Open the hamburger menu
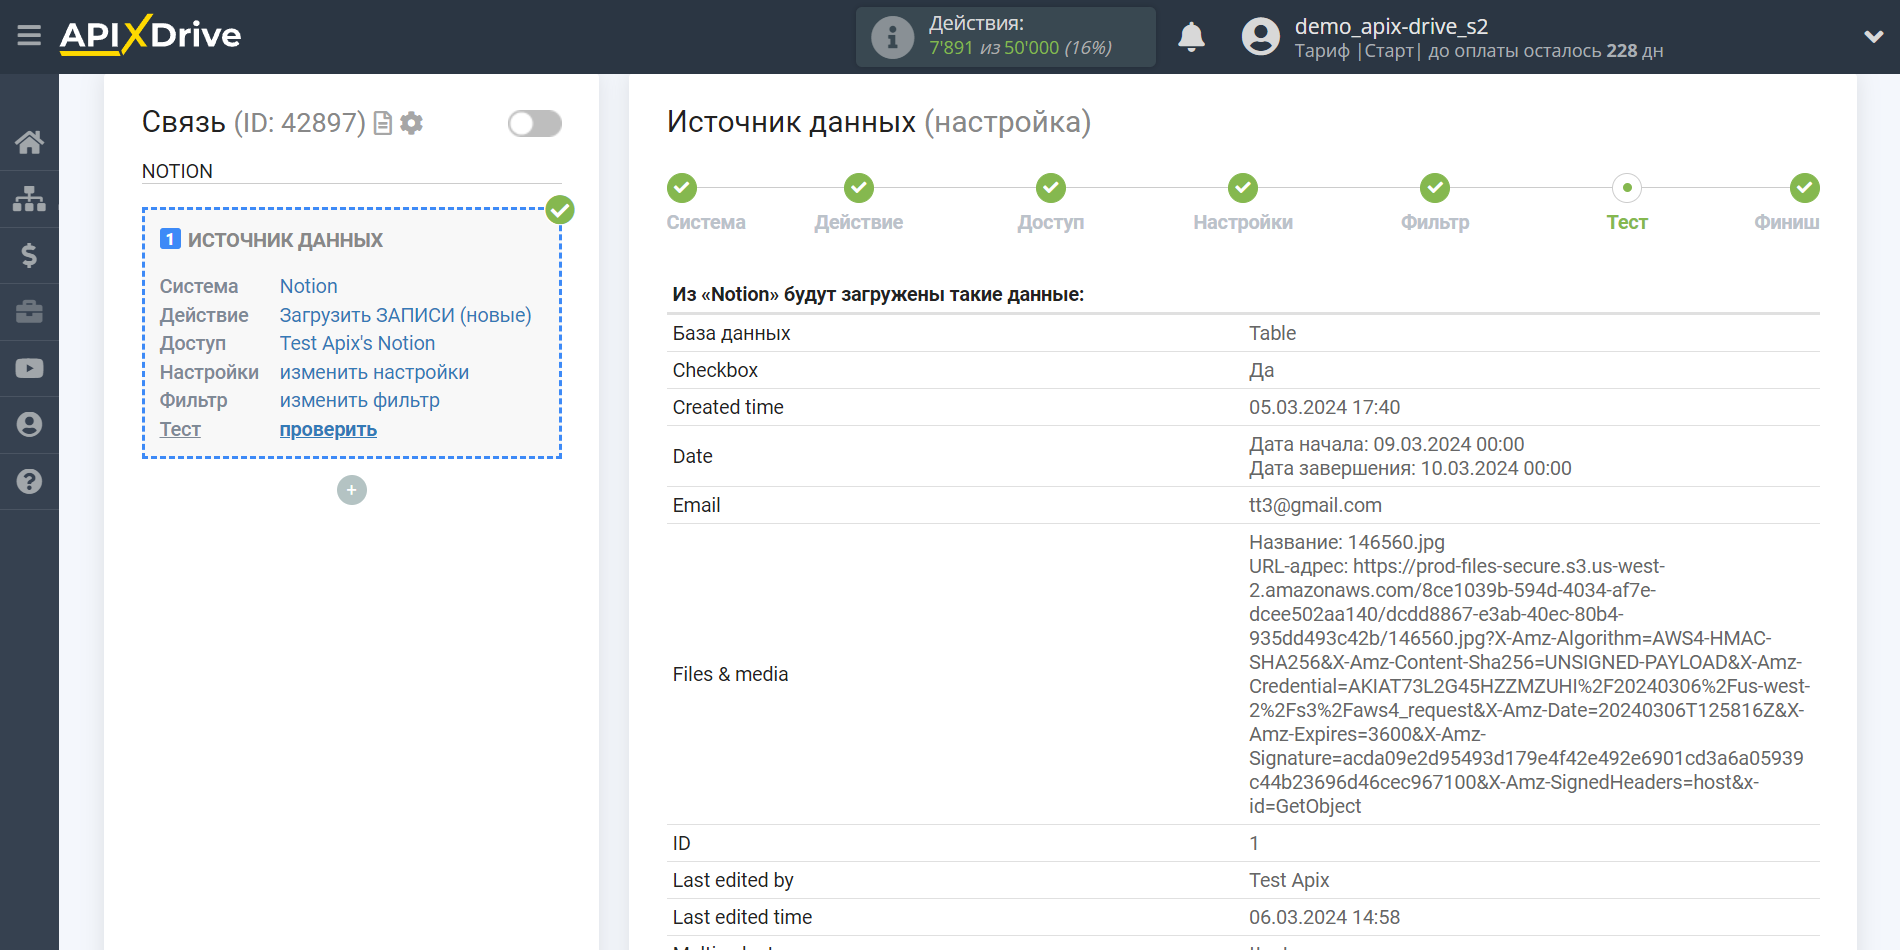The height and width of the screenshot is (950, 1900). 29,36
